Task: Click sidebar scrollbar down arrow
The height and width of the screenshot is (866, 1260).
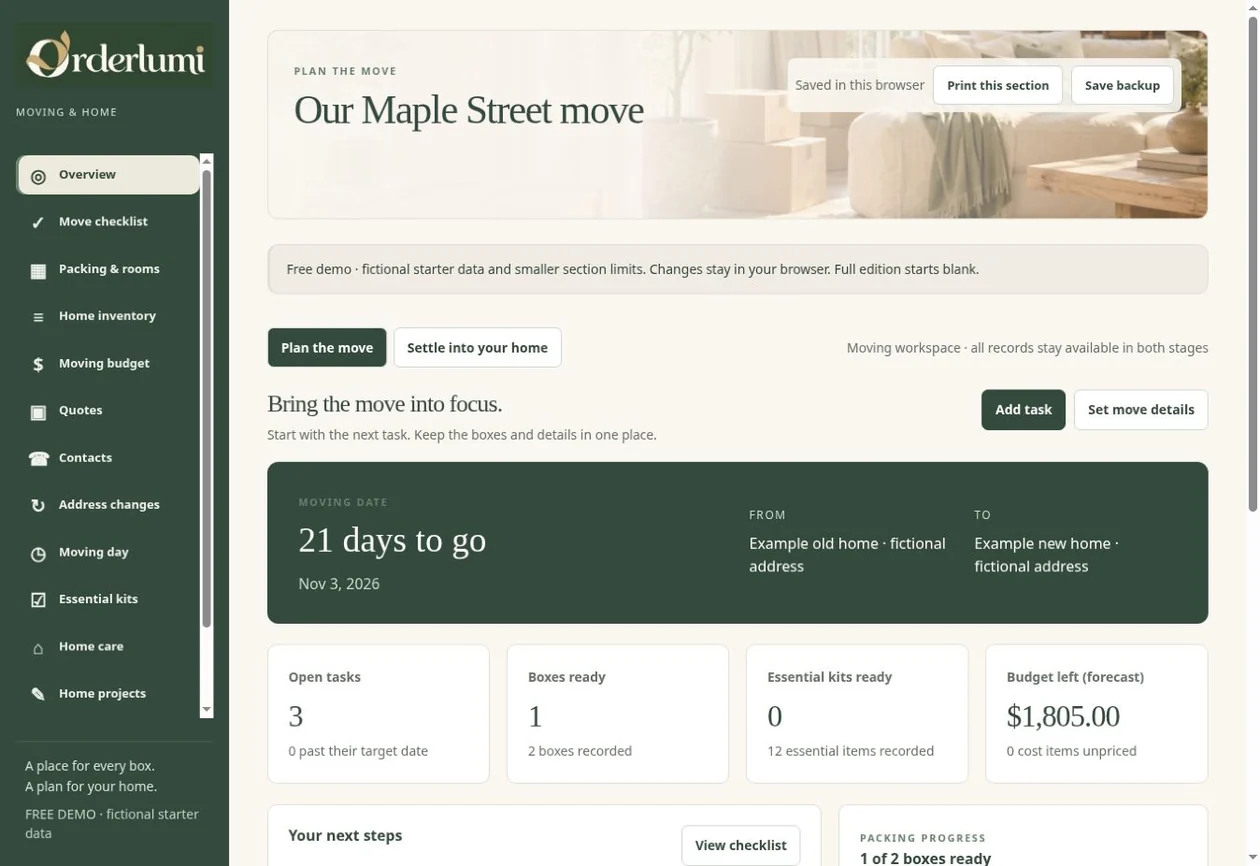Action: pyautogui.click(x=207, y=710)
